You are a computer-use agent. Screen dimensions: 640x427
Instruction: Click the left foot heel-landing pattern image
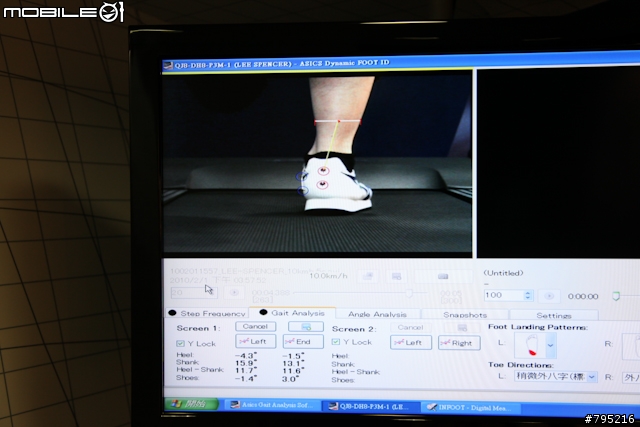point(531,345)
